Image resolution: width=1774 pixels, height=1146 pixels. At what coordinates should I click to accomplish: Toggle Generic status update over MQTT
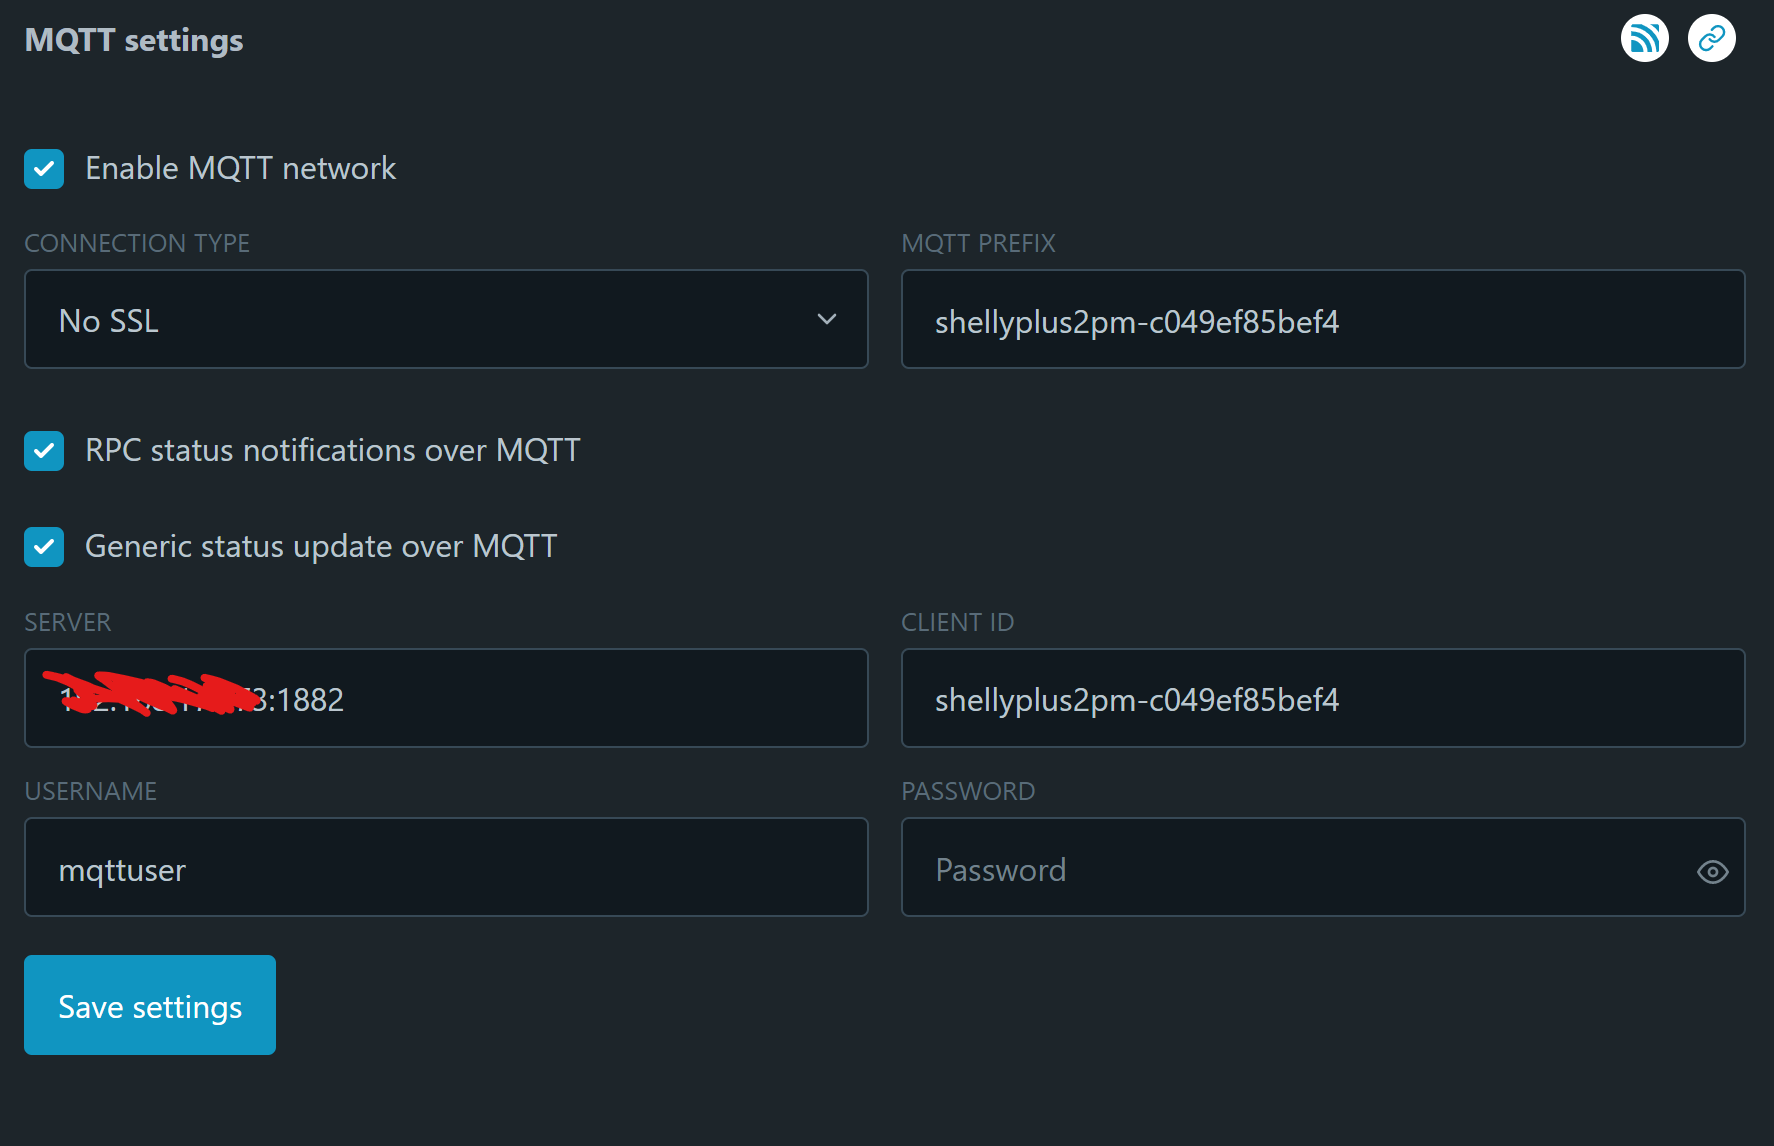(44, 547)
